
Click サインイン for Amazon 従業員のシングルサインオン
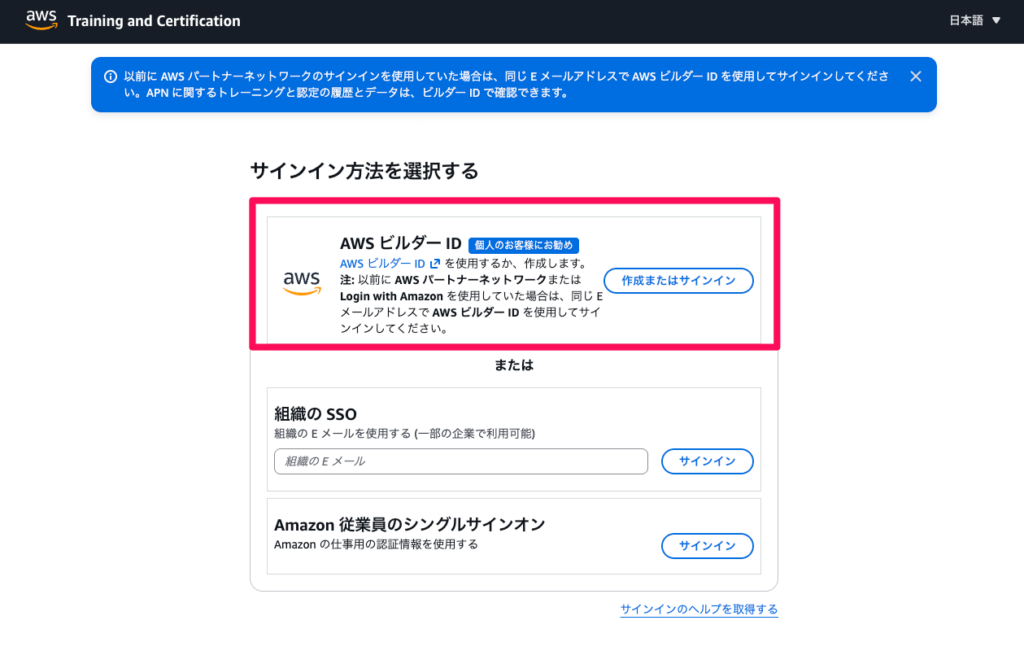707,546
